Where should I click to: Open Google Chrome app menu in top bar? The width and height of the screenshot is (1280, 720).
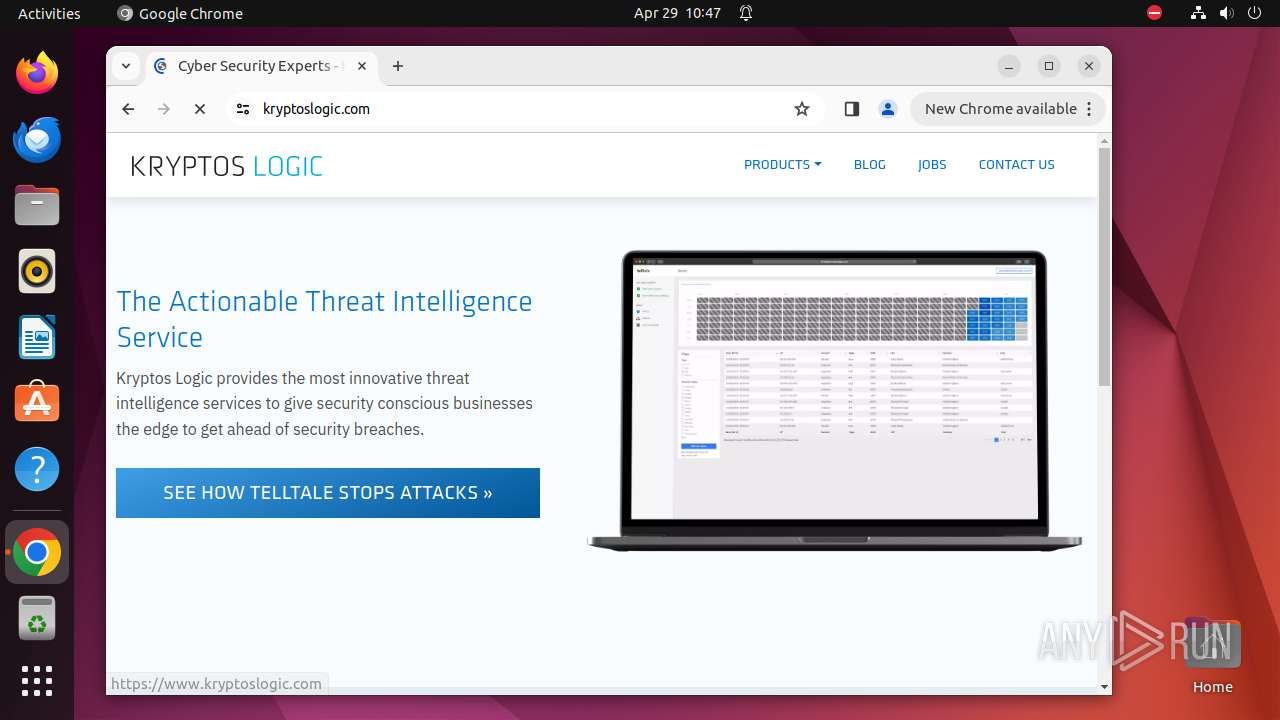click(x=180, y=13)
